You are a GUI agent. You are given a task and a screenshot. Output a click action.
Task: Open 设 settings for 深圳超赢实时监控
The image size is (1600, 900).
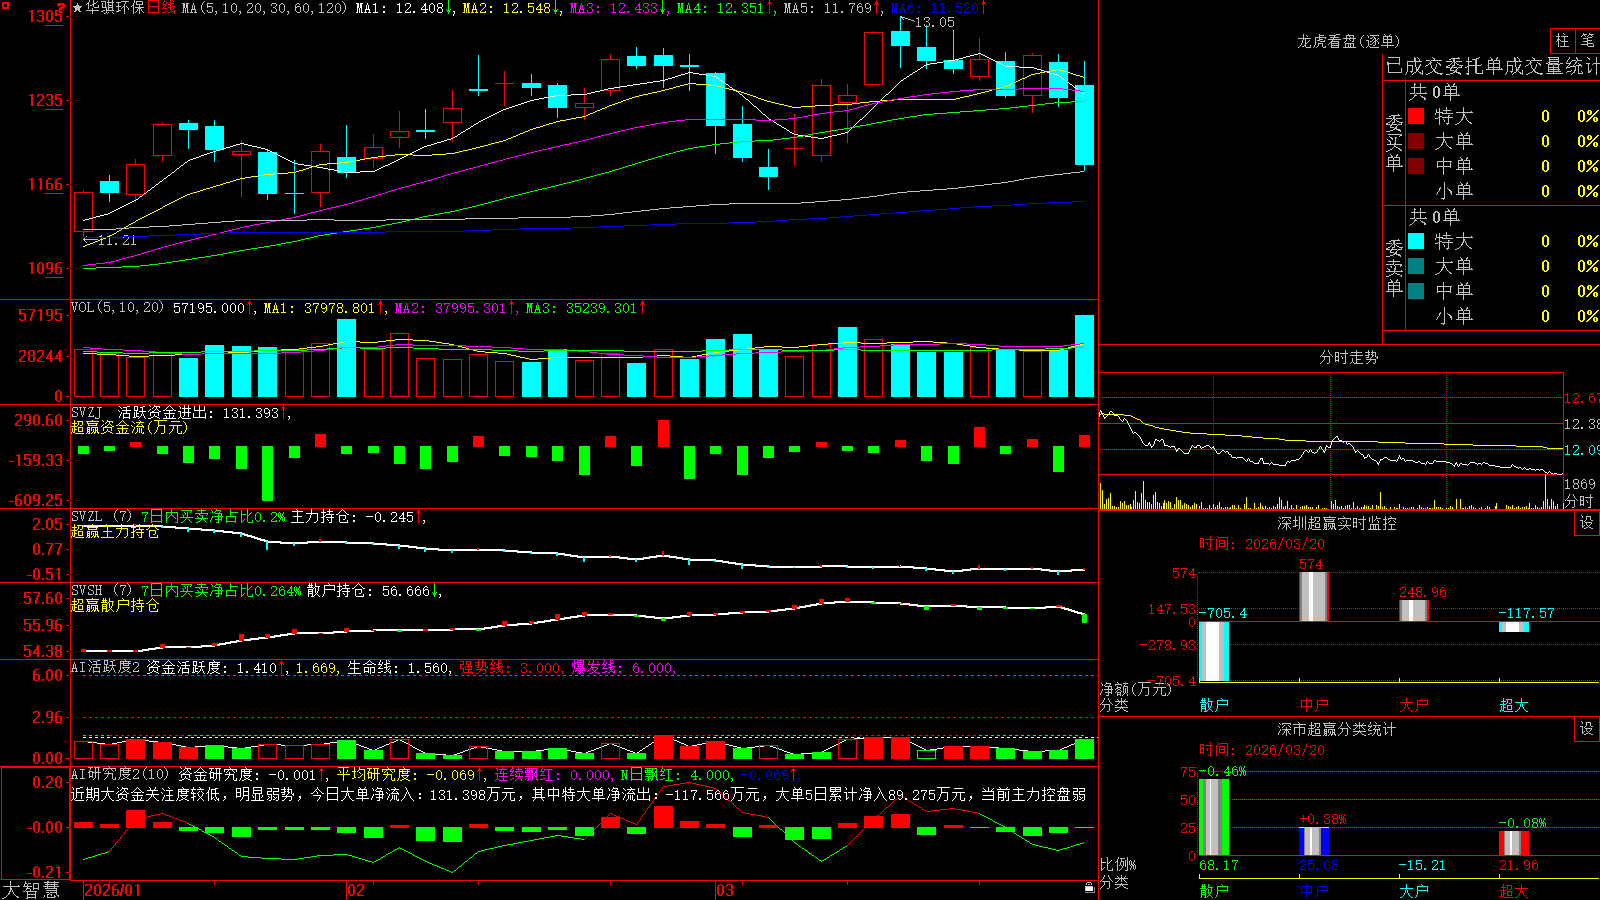pos(1587,523)
